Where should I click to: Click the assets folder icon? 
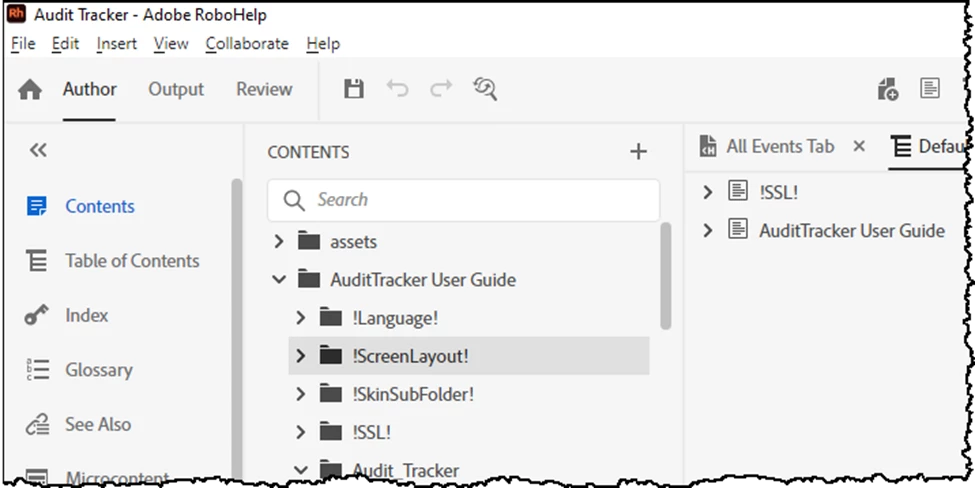tap(308, 241)
